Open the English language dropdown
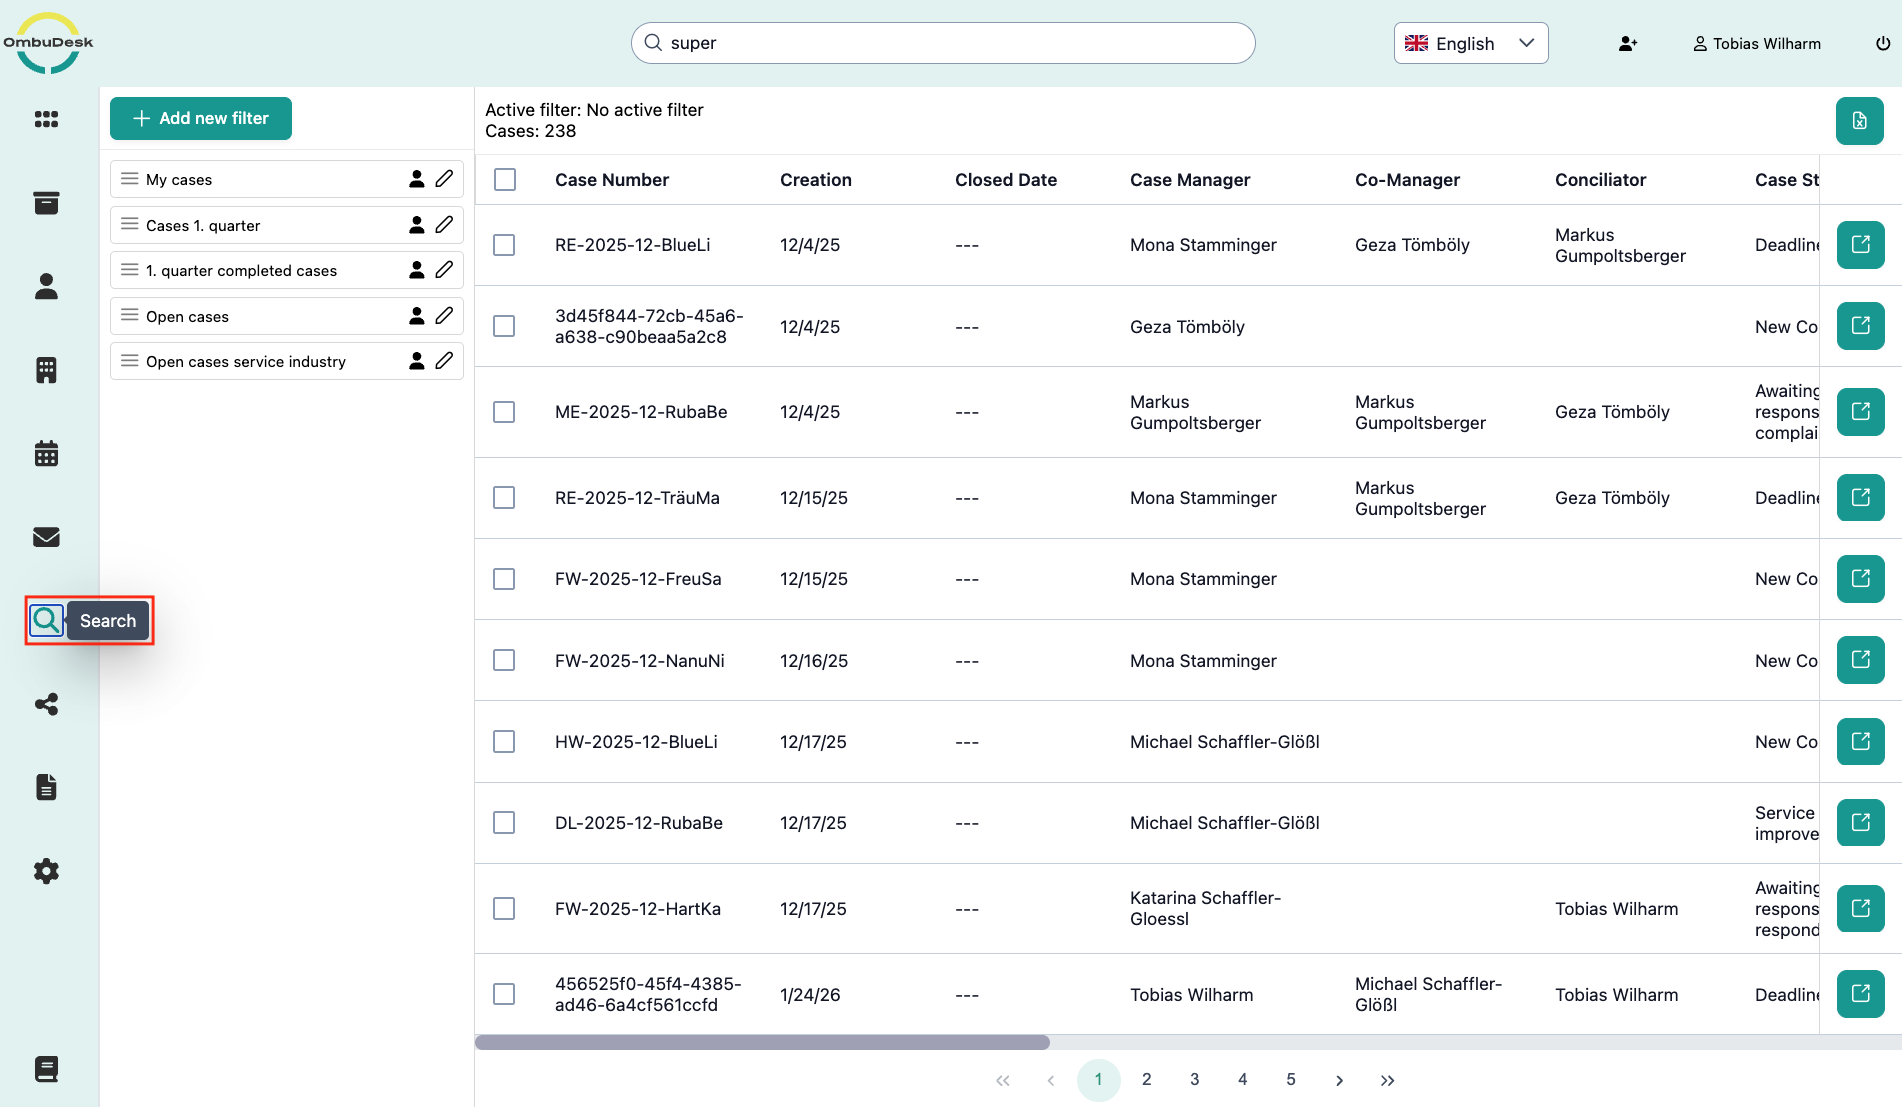Image resolution: width=1902 pixels, height=1107 pixels. [1471, 43]
